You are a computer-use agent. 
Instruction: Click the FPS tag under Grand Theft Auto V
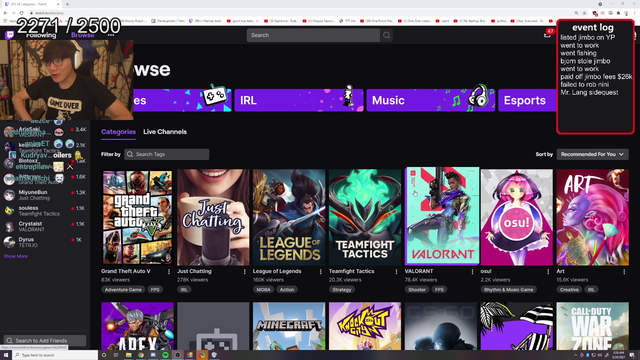[x=155, y=290]
